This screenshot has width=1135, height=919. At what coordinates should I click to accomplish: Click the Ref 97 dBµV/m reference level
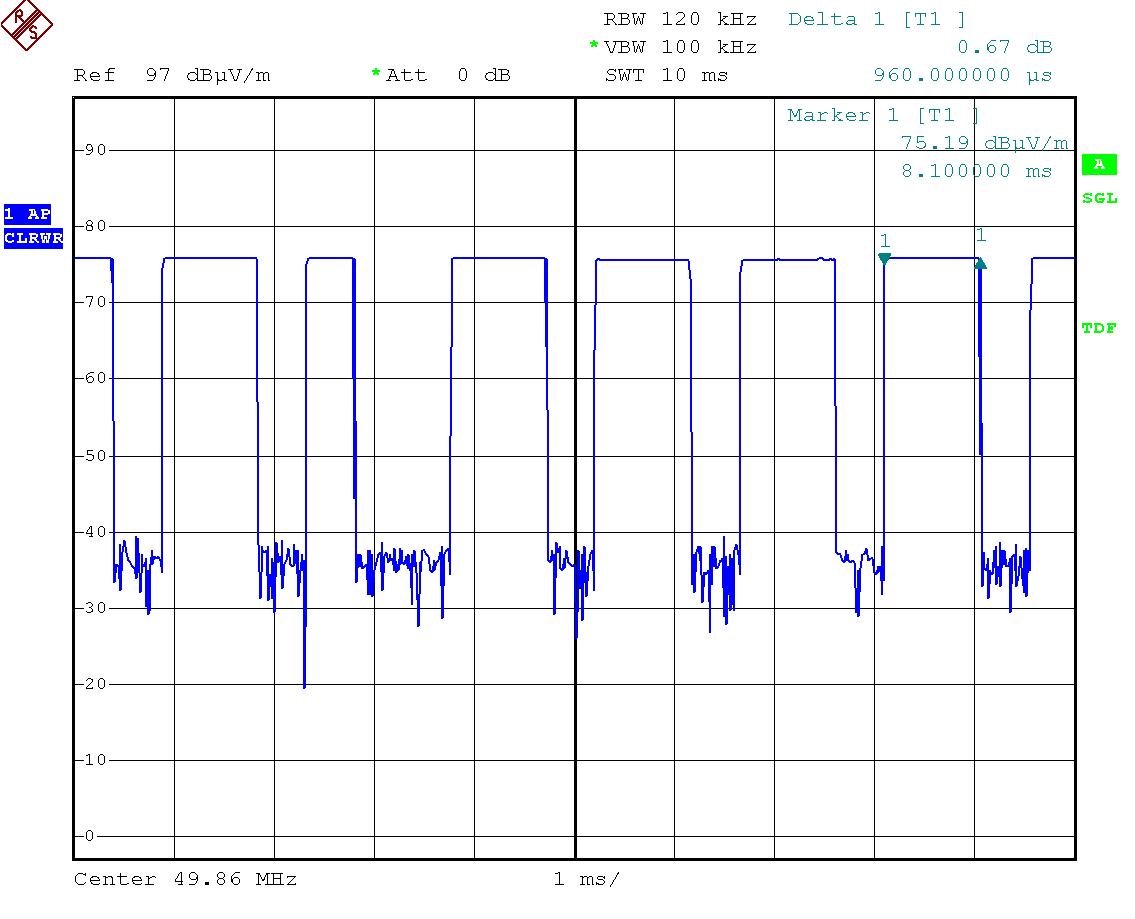tap(172, 75)
